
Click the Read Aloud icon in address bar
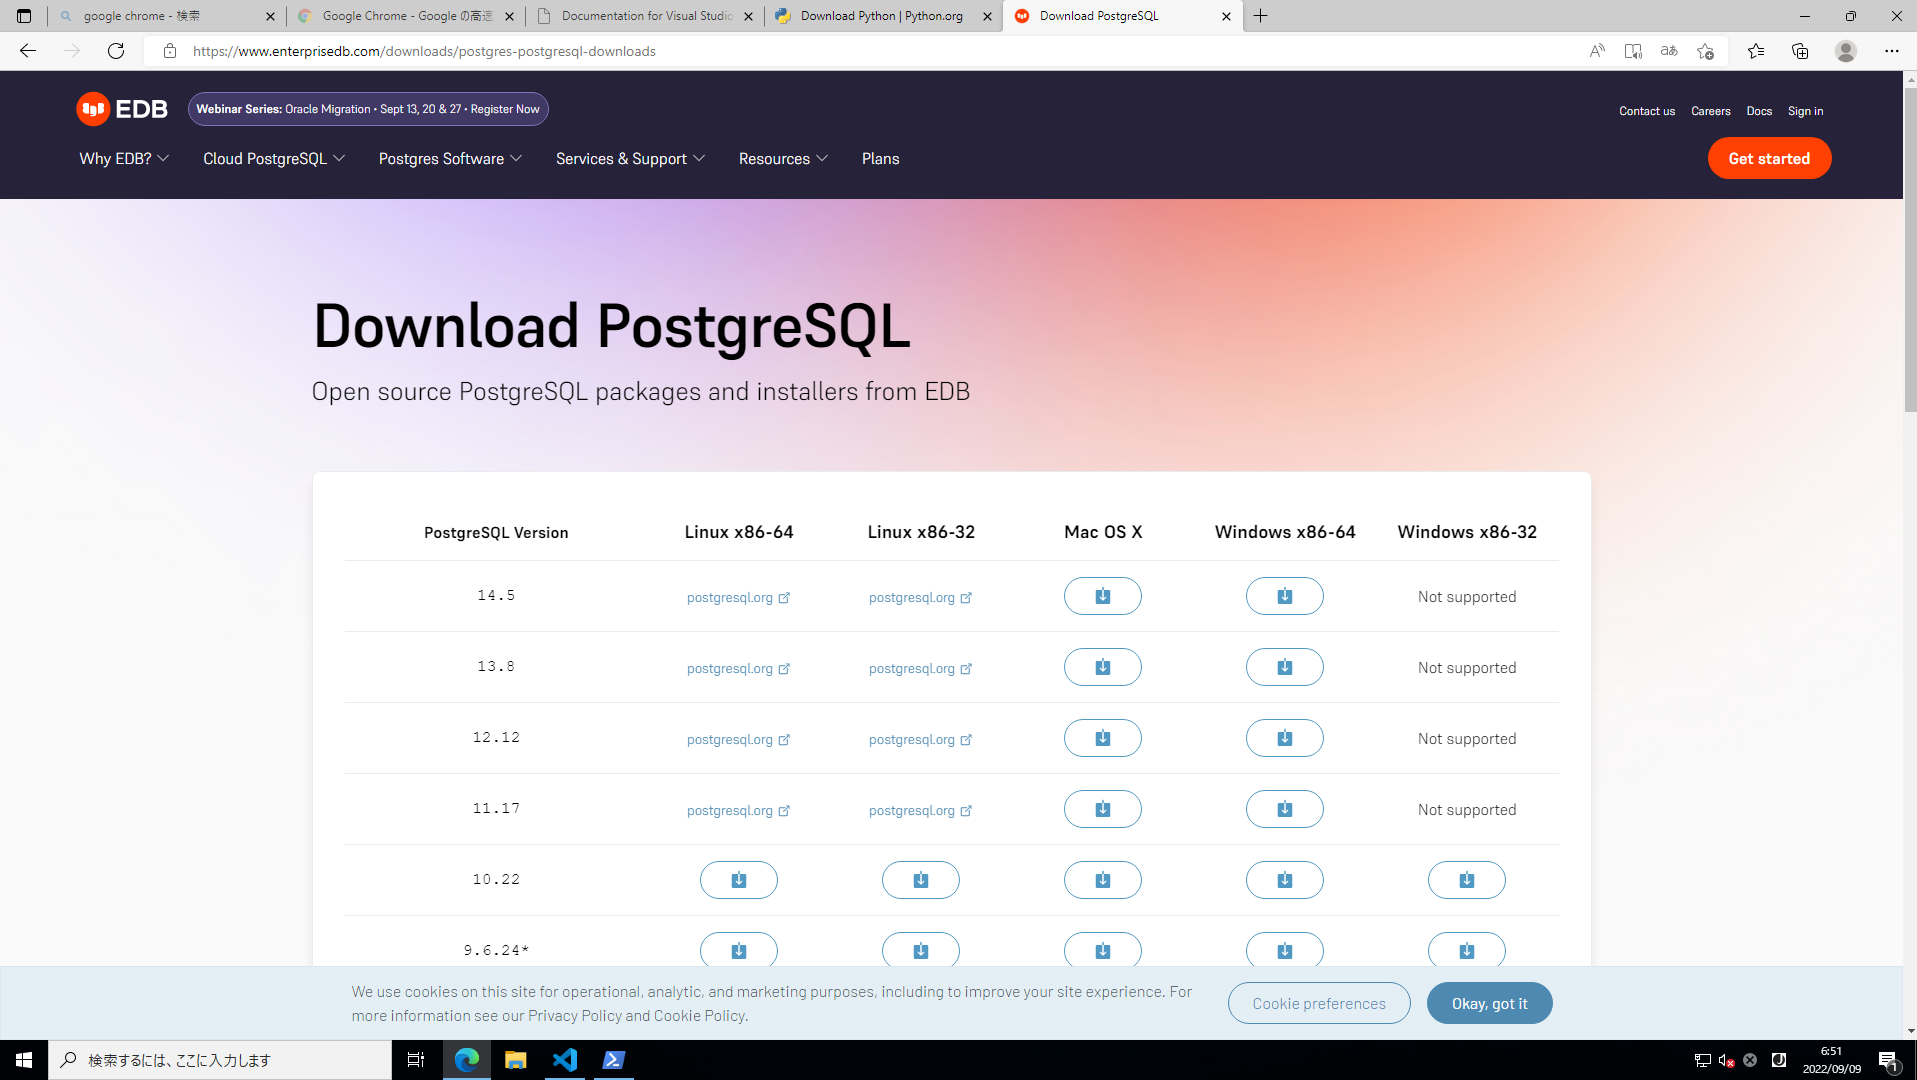[1596, 51]
